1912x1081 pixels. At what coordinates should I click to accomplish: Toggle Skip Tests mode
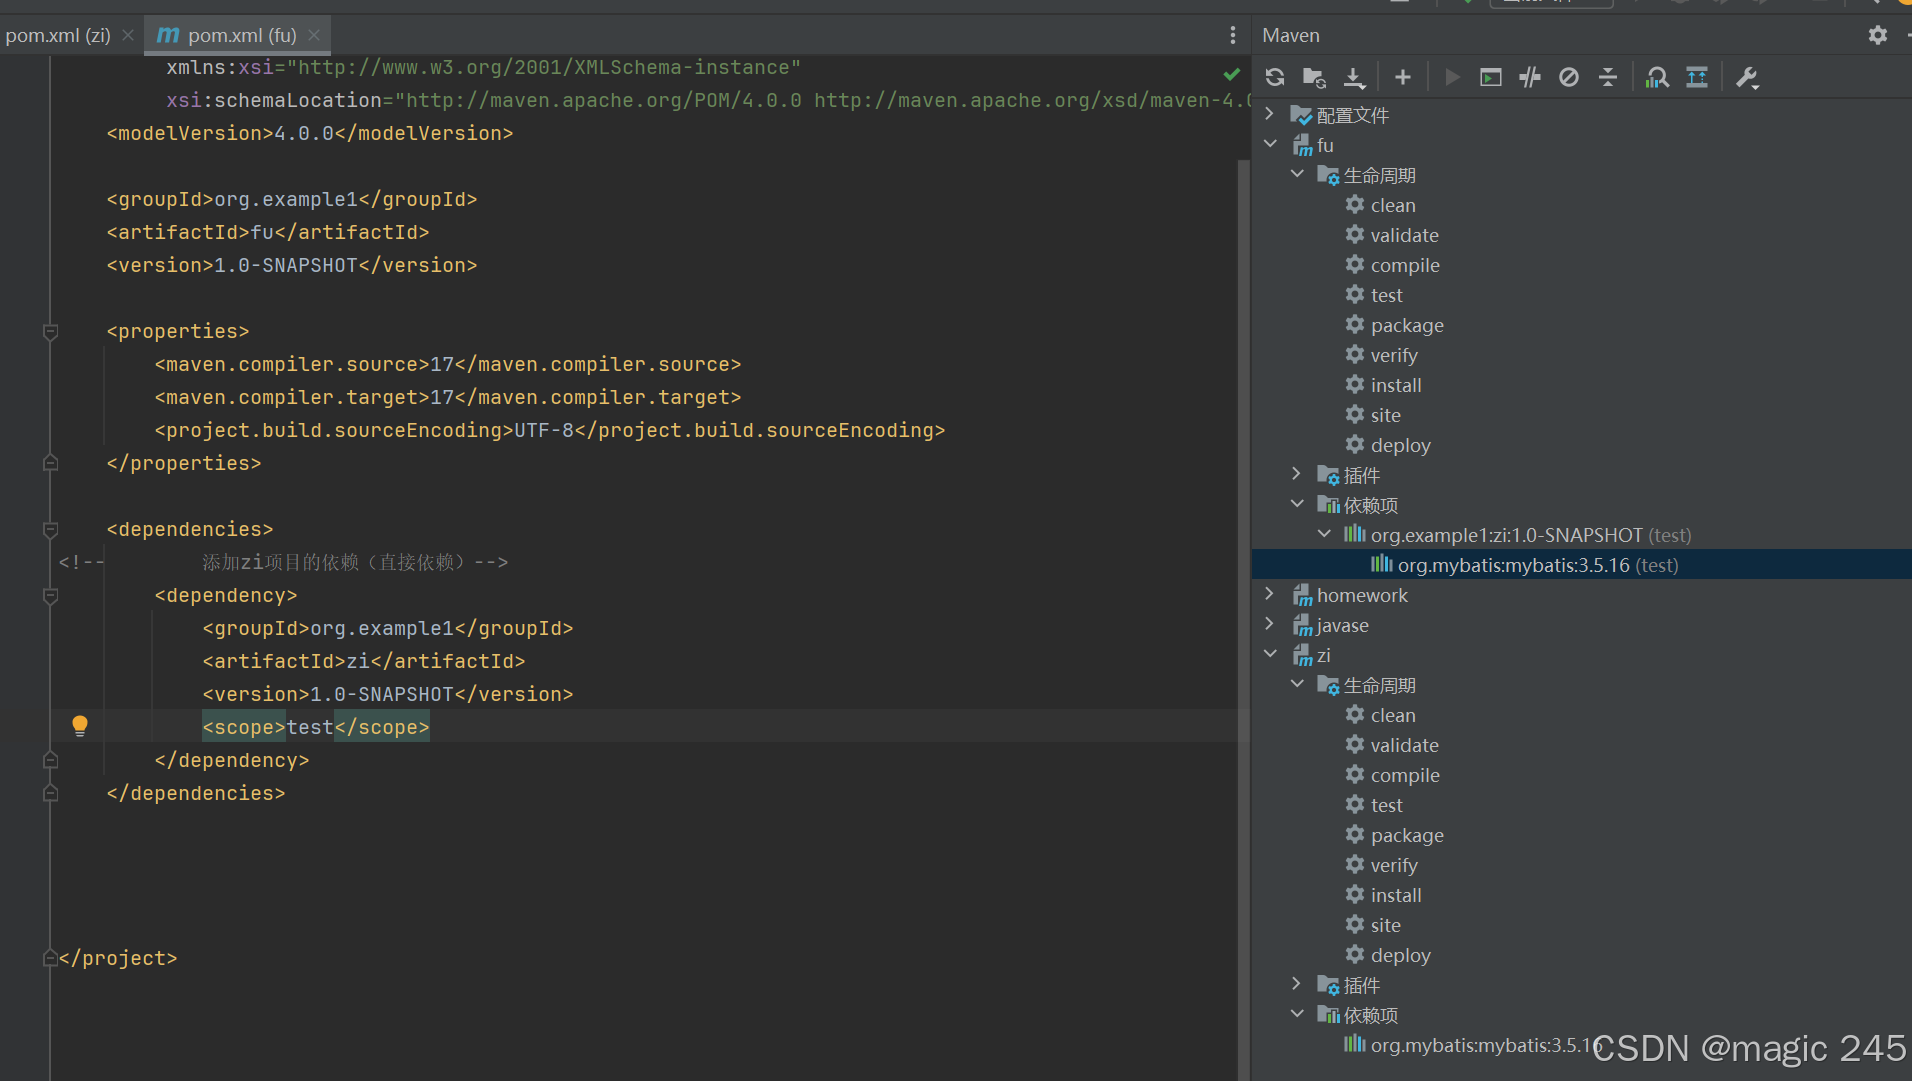coord(1569,77)
